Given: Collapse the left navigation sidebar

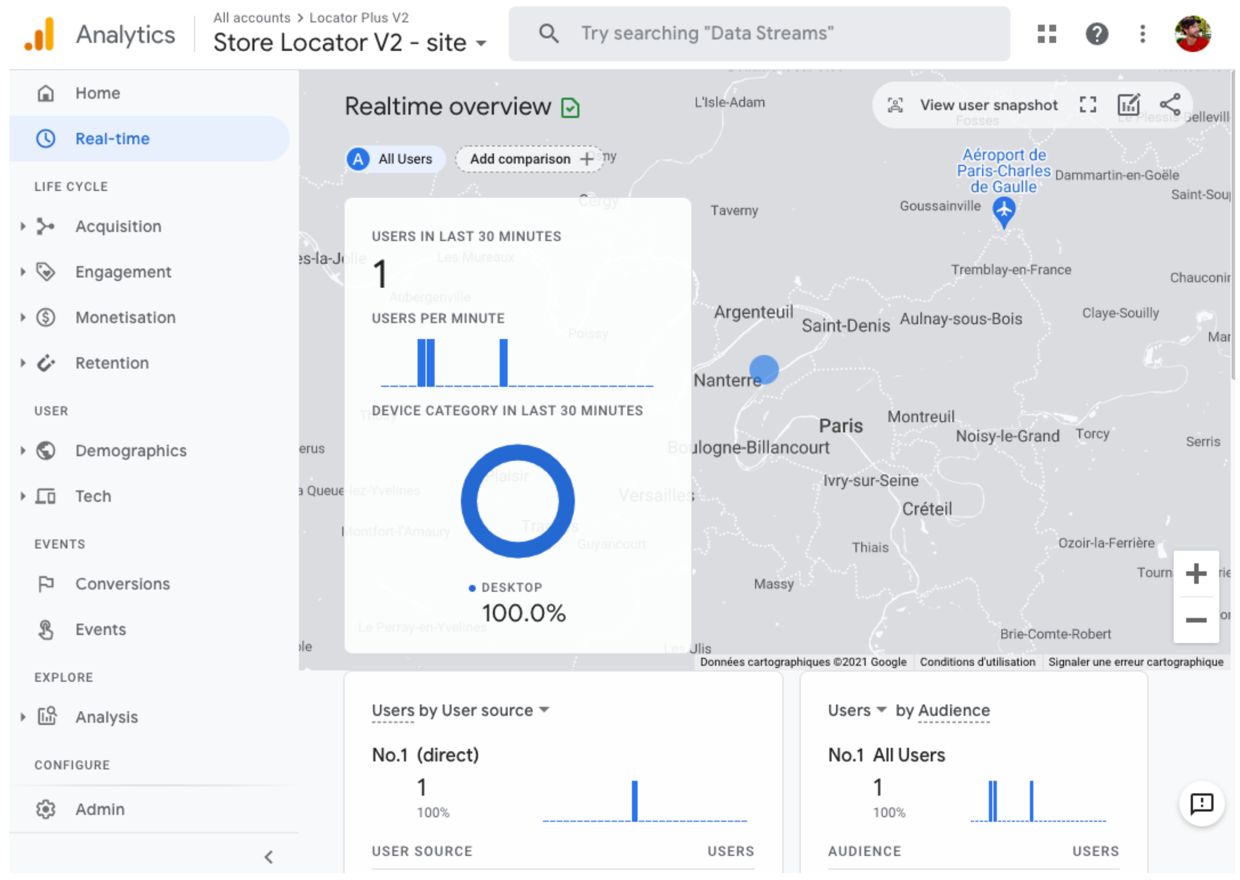Looking at the screenshot, I should 268,856.
